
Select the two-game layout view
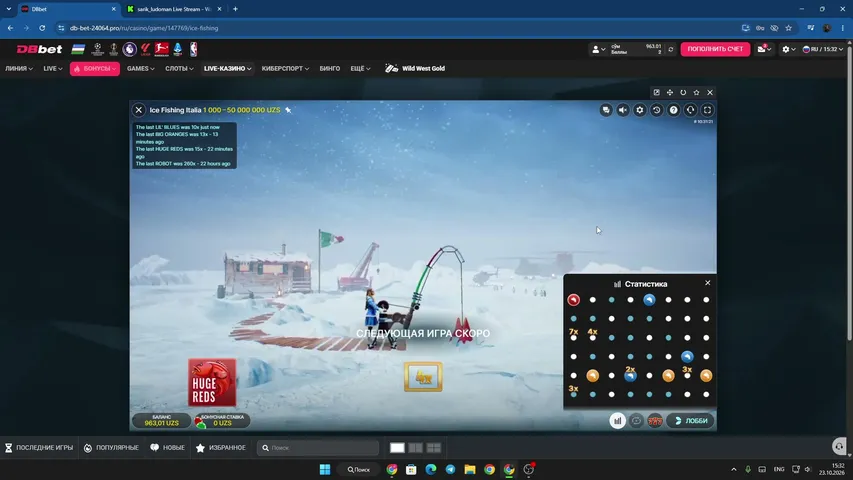(x=416, y=447)
